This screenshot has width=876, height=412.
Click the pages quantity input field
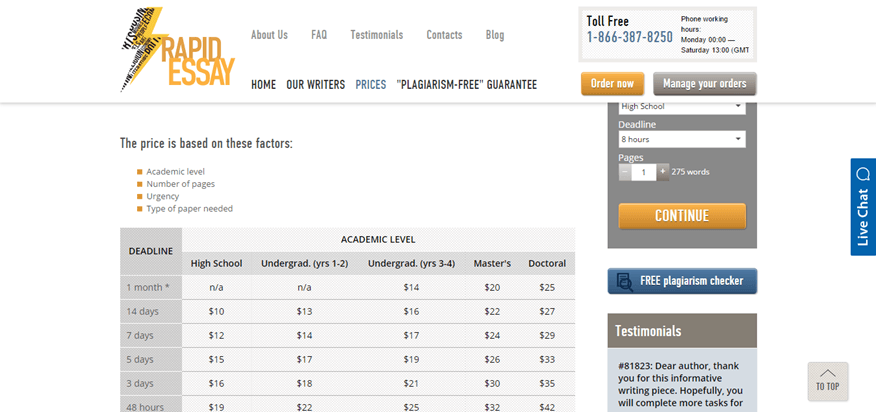click(x=644, y=172)
